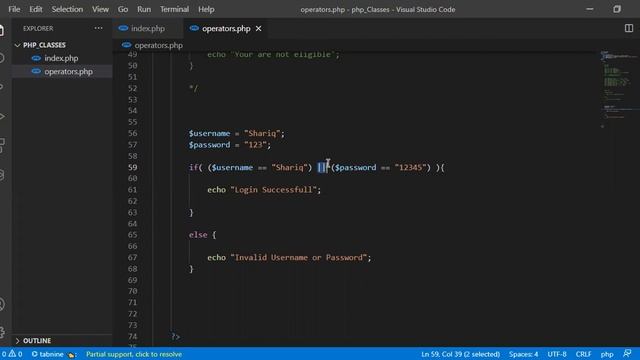Click the $password variable on line 57
Viewport: 640px width, 360px height.
(209, 145)
